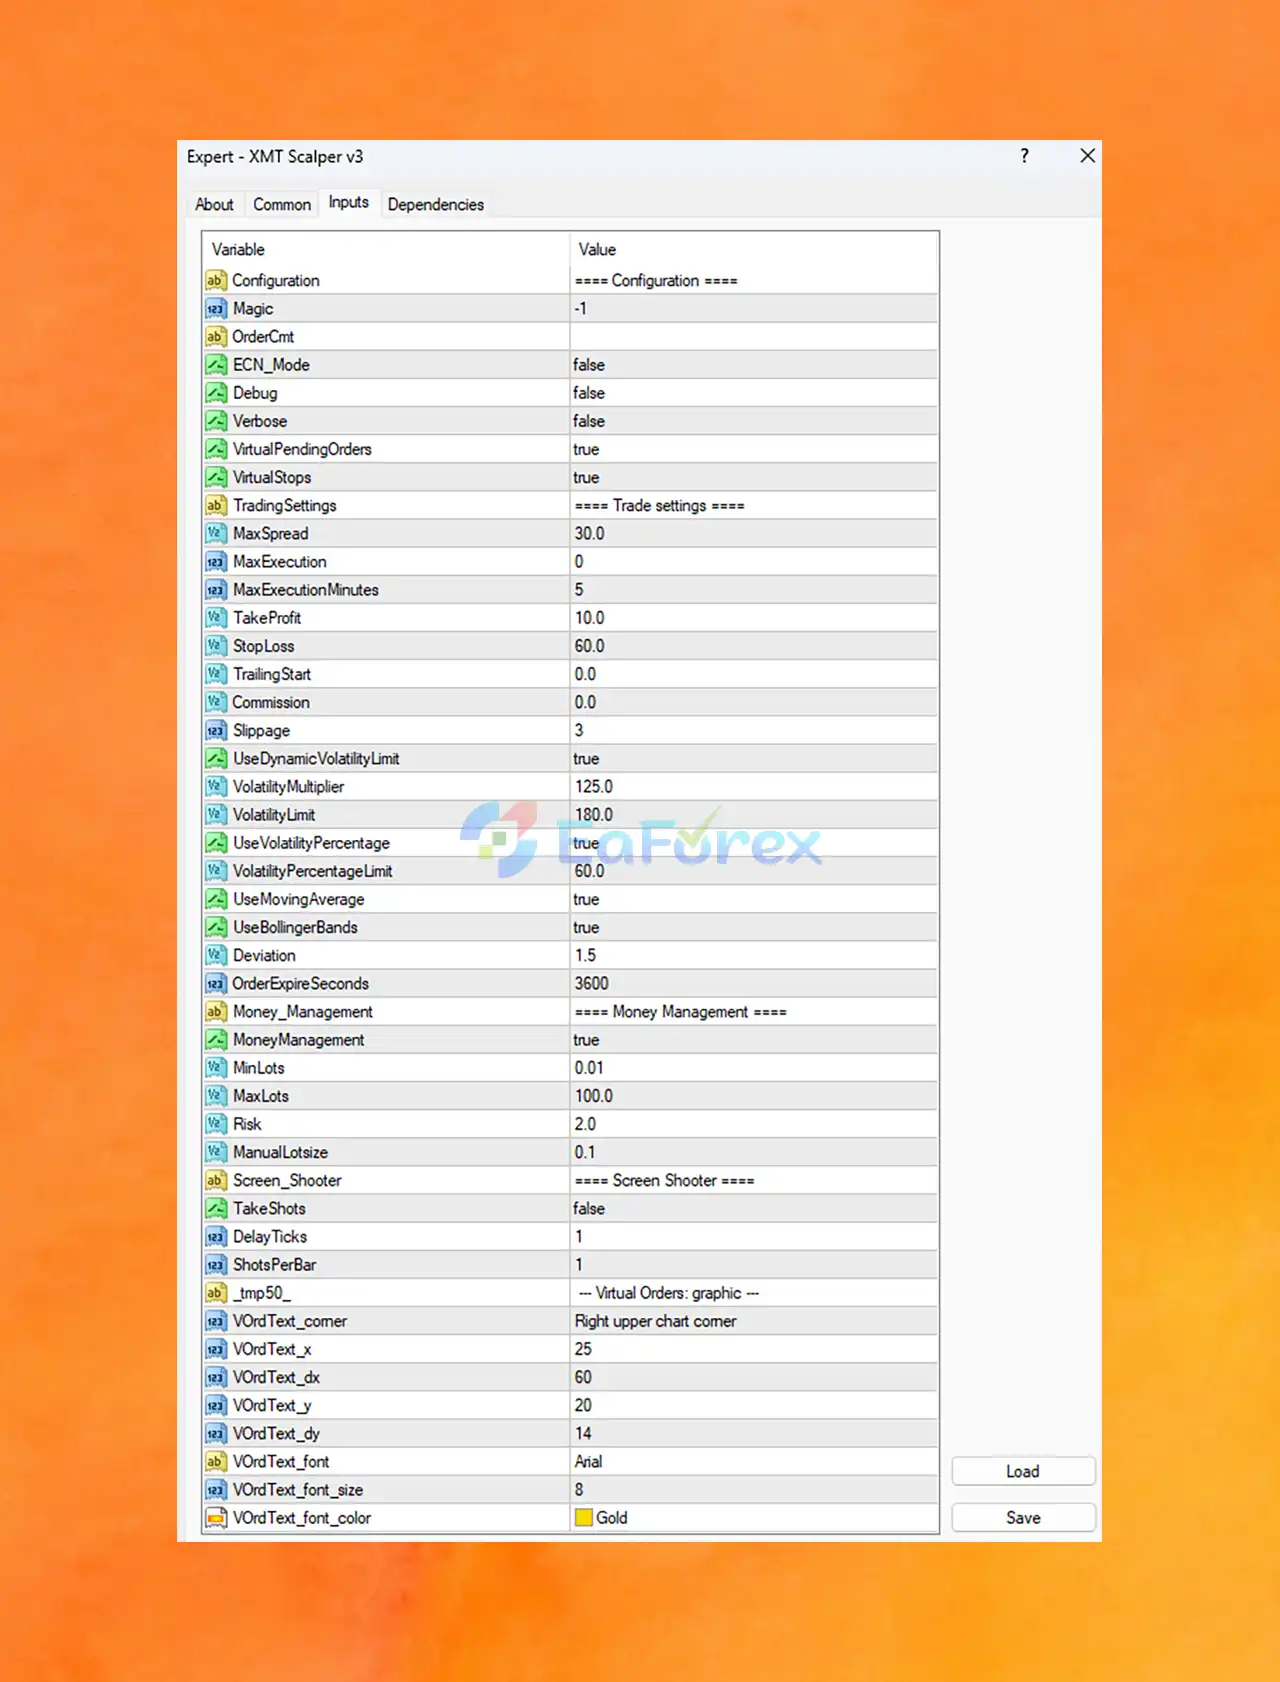Viewport: 1280px width, 1682px height.
Task: Switch to the Common tab
Action: (282, 204)
